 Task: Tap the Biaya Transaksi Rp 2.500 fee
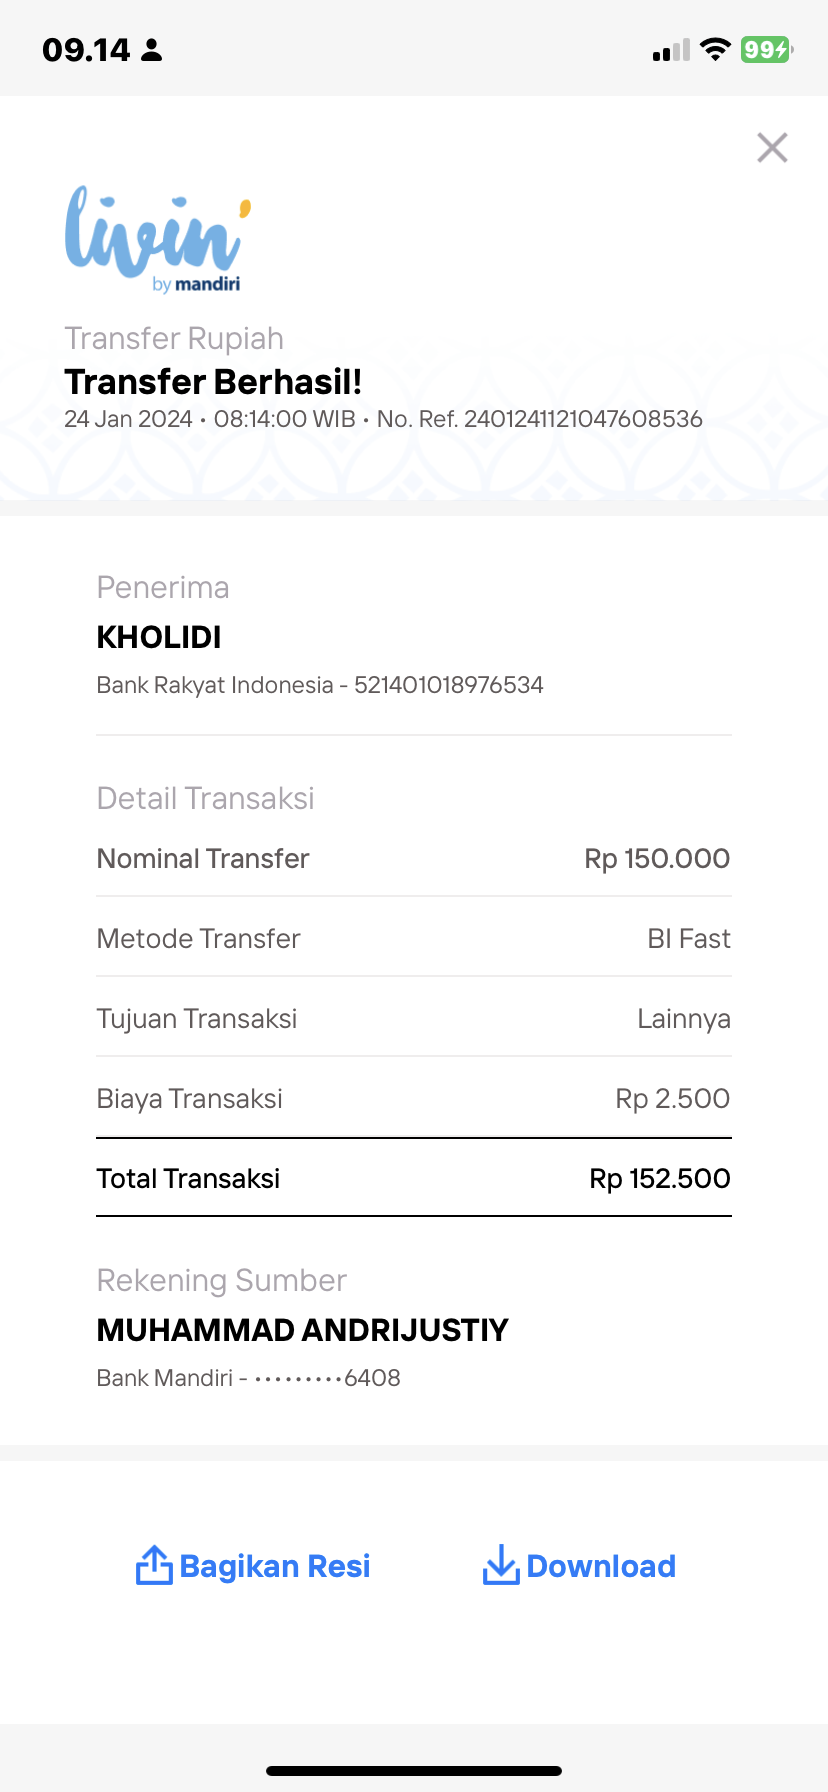[x=672, y=1098]
